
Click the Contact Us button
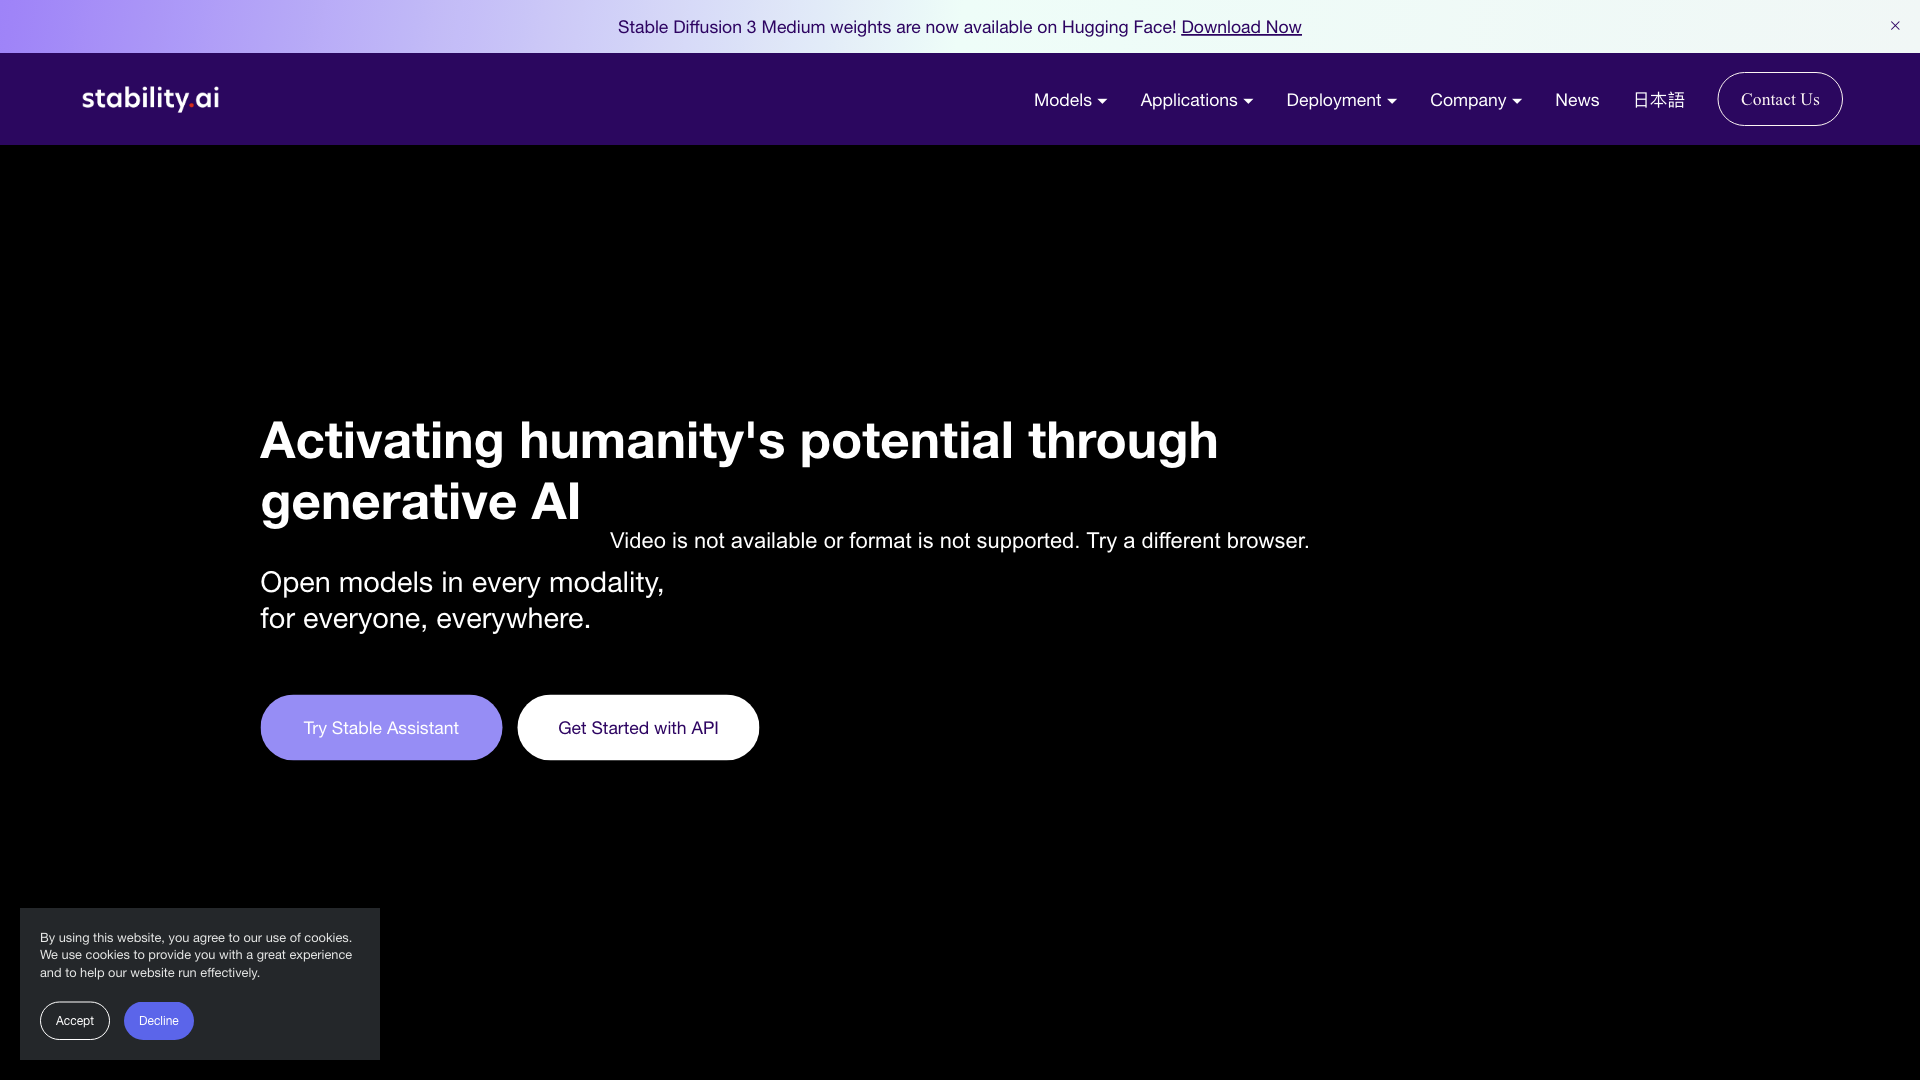coord(1780,99)
